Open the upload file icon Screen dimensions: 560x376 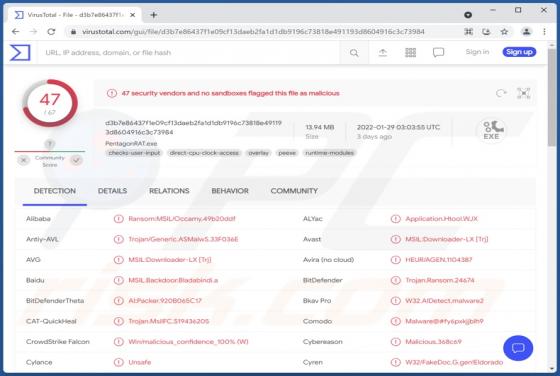click(382, 53)
